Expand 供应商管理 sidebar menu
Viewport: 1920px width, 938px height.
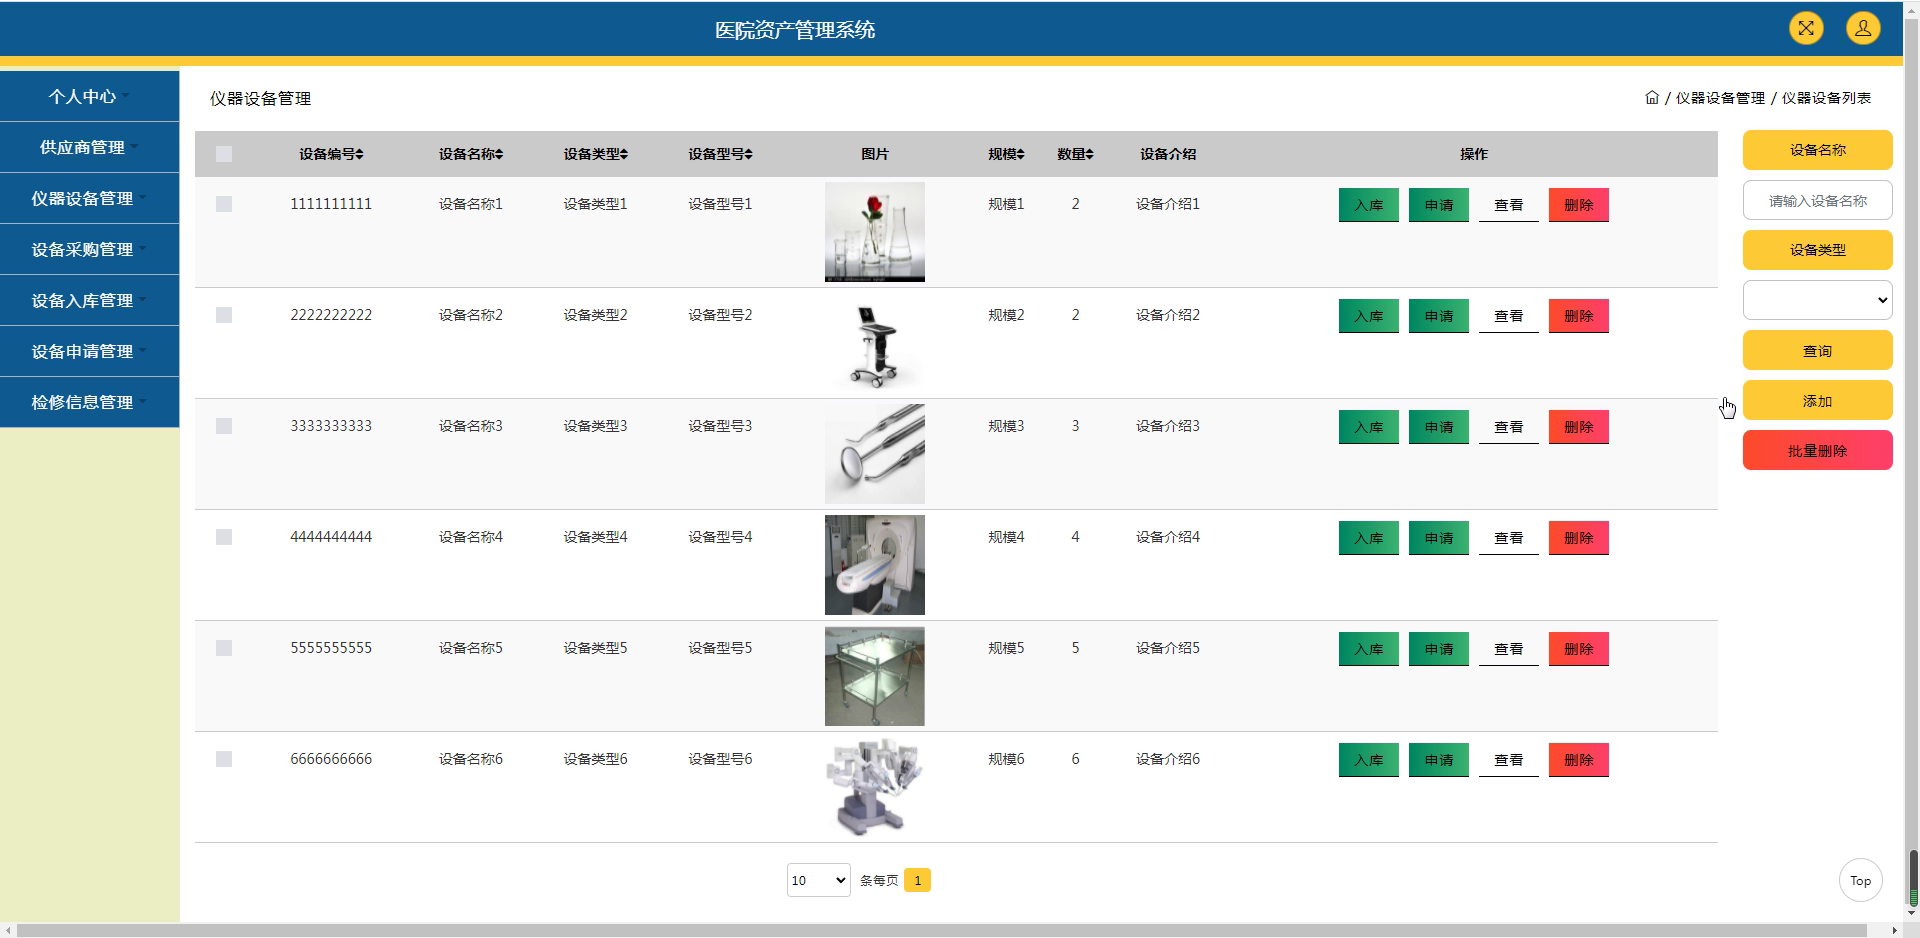click(89, 147)
